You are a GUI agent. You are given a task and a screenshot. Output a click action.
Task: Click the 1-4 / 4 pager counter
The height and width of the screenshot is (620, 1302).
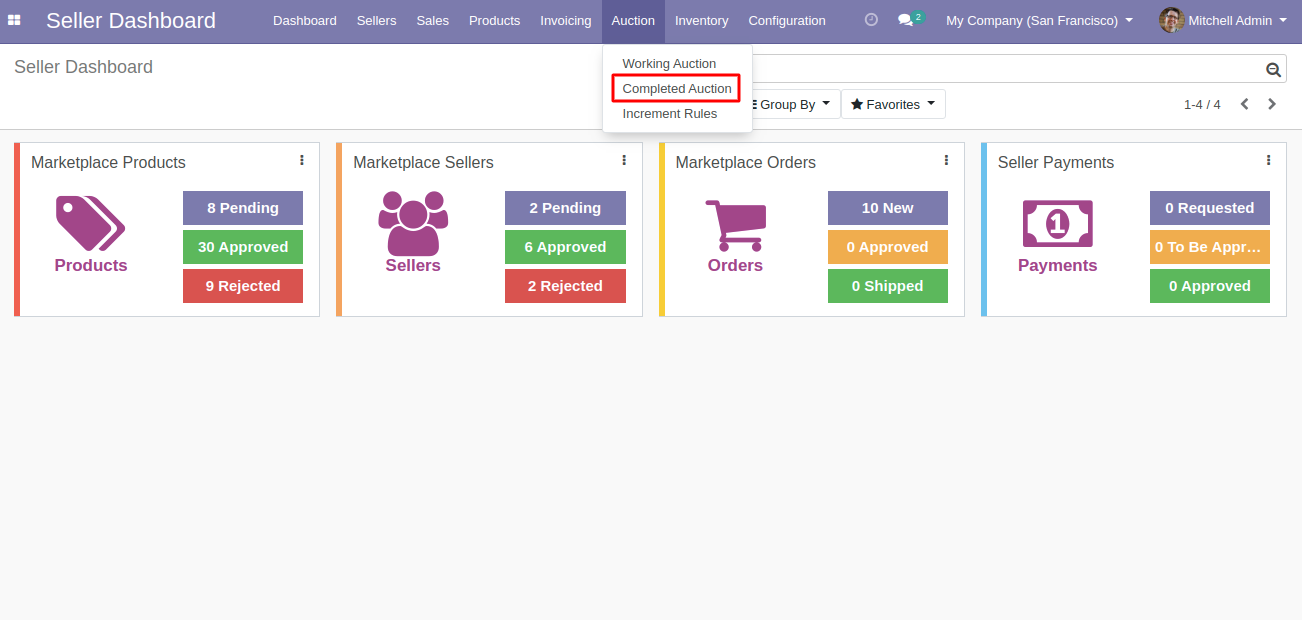click(1202, 104)
